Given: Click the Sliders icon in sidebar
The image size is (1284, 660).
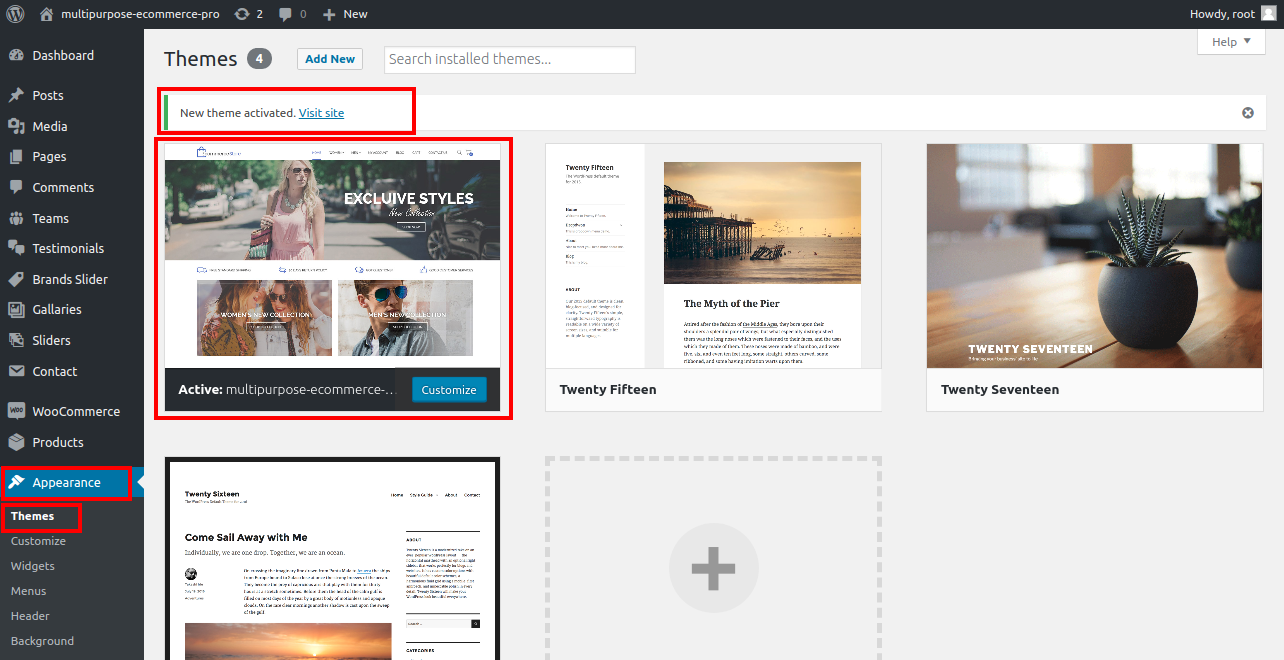Looking at the screenshot, I should tap(16, 340).
